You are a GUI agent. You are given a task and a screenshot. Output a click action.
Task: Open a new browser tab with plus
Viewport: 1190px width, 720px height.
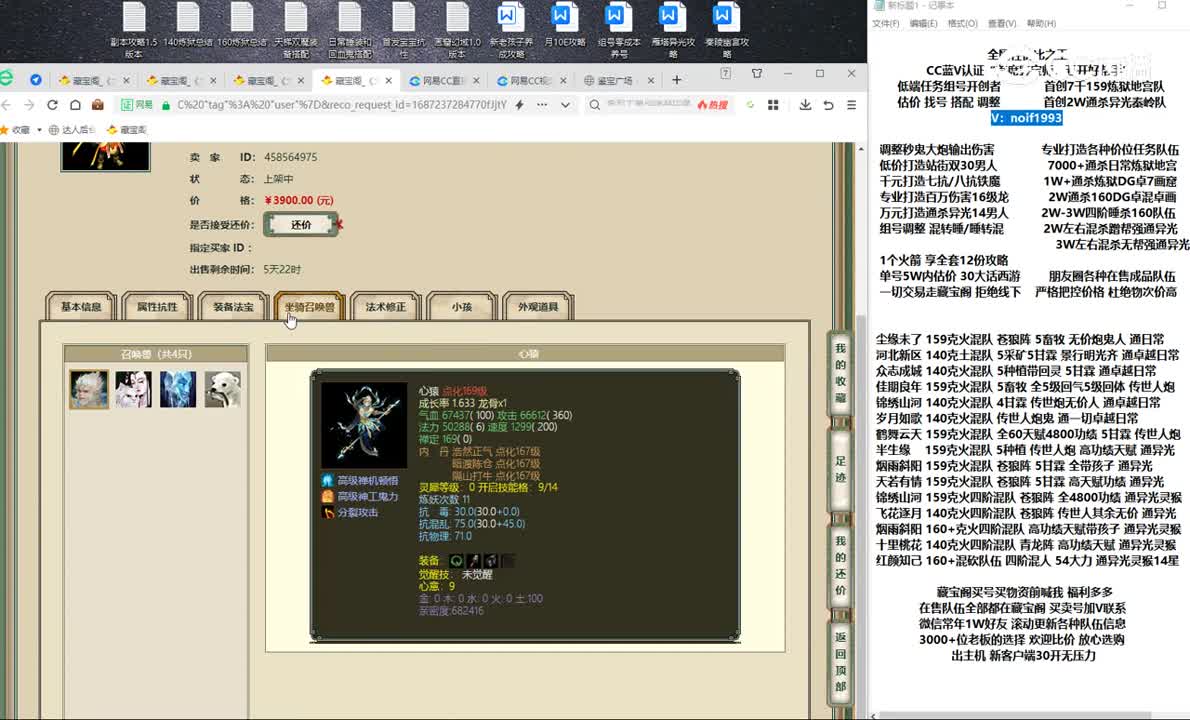(x=676, y=80)
